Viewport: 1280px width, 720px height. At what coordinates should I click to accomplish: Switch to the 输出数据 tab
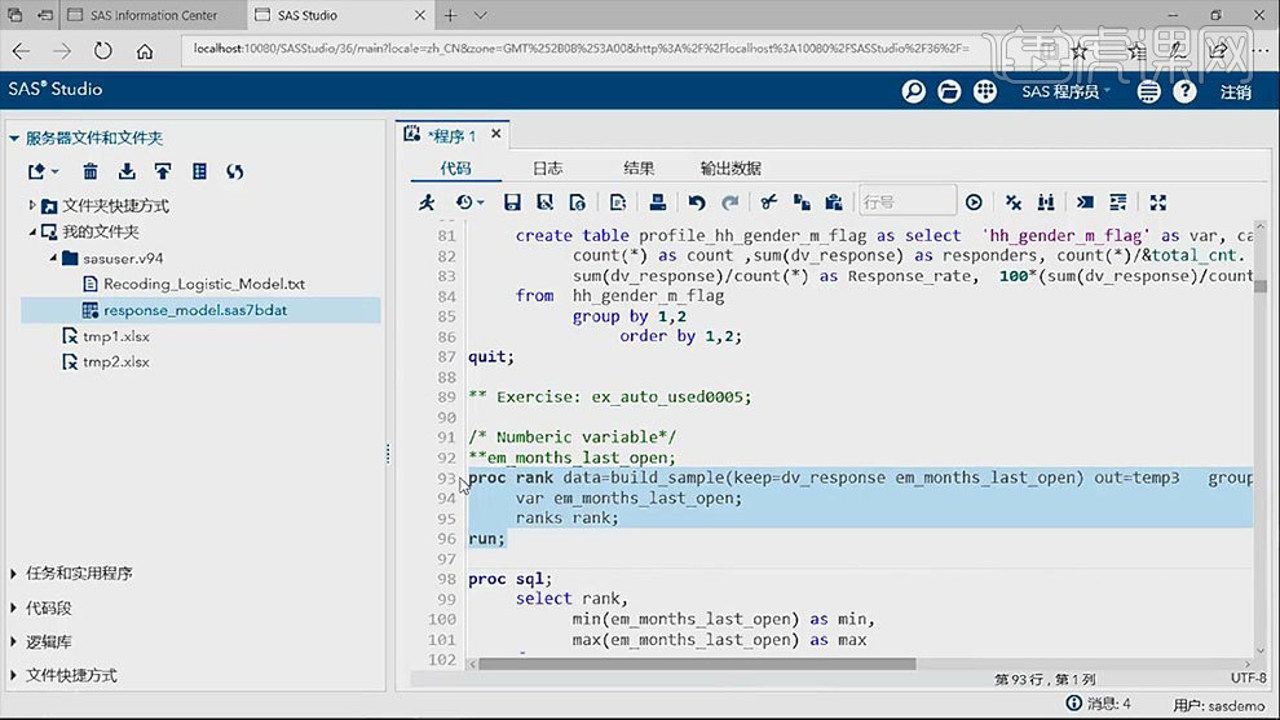pyautogui.click(x=731, y=168)
